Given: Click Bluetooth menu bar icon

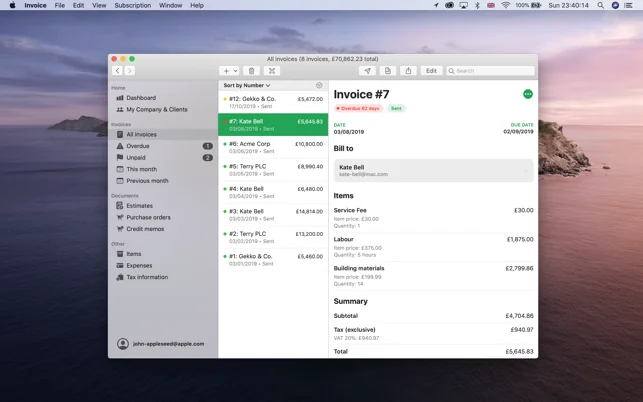Looking at the screenshot, I should point(477,5).
